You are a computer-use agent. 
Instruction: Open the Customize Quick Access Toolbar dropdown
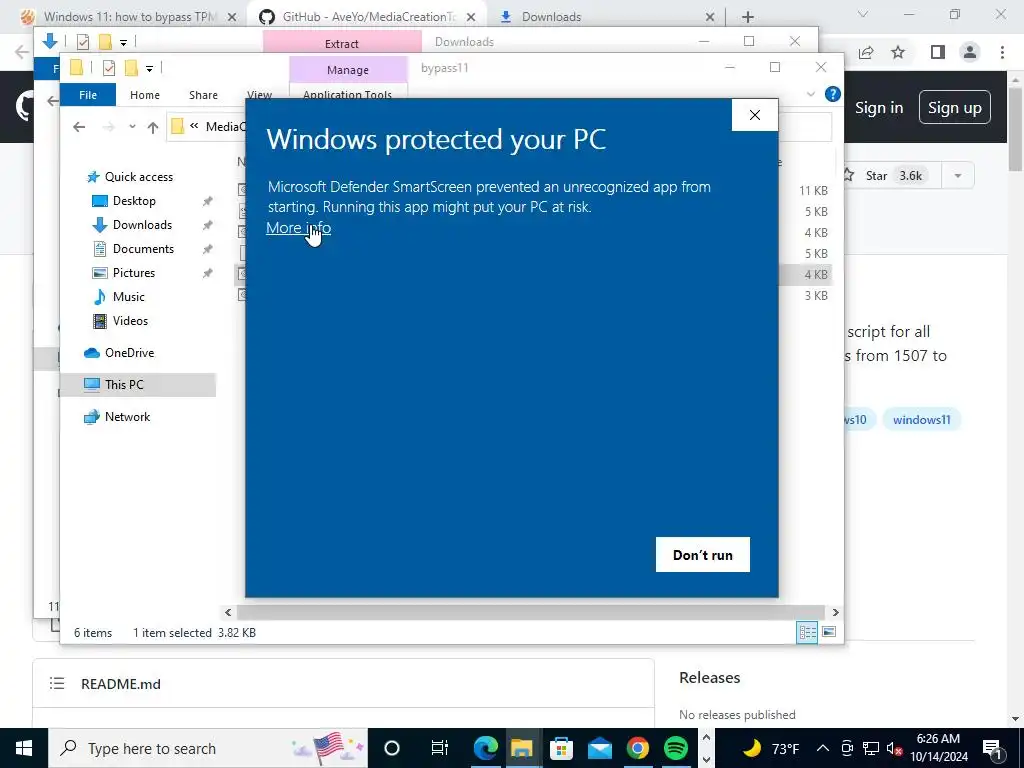(x=150, y=68)
